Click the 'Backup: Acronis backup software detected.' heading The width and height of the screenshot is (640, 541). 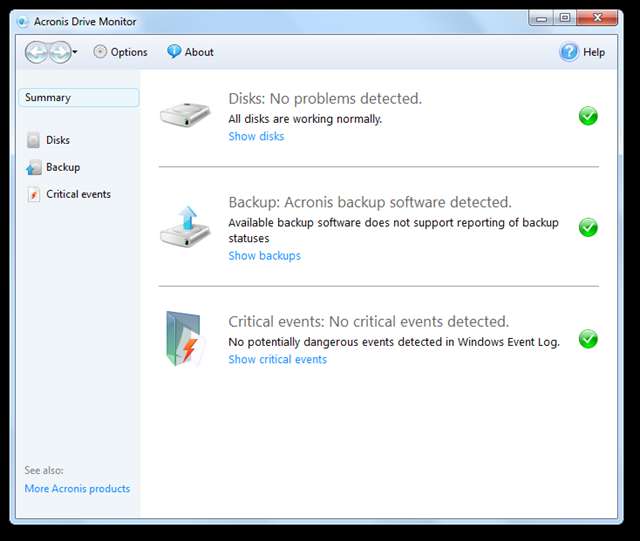tap(370, 203)
